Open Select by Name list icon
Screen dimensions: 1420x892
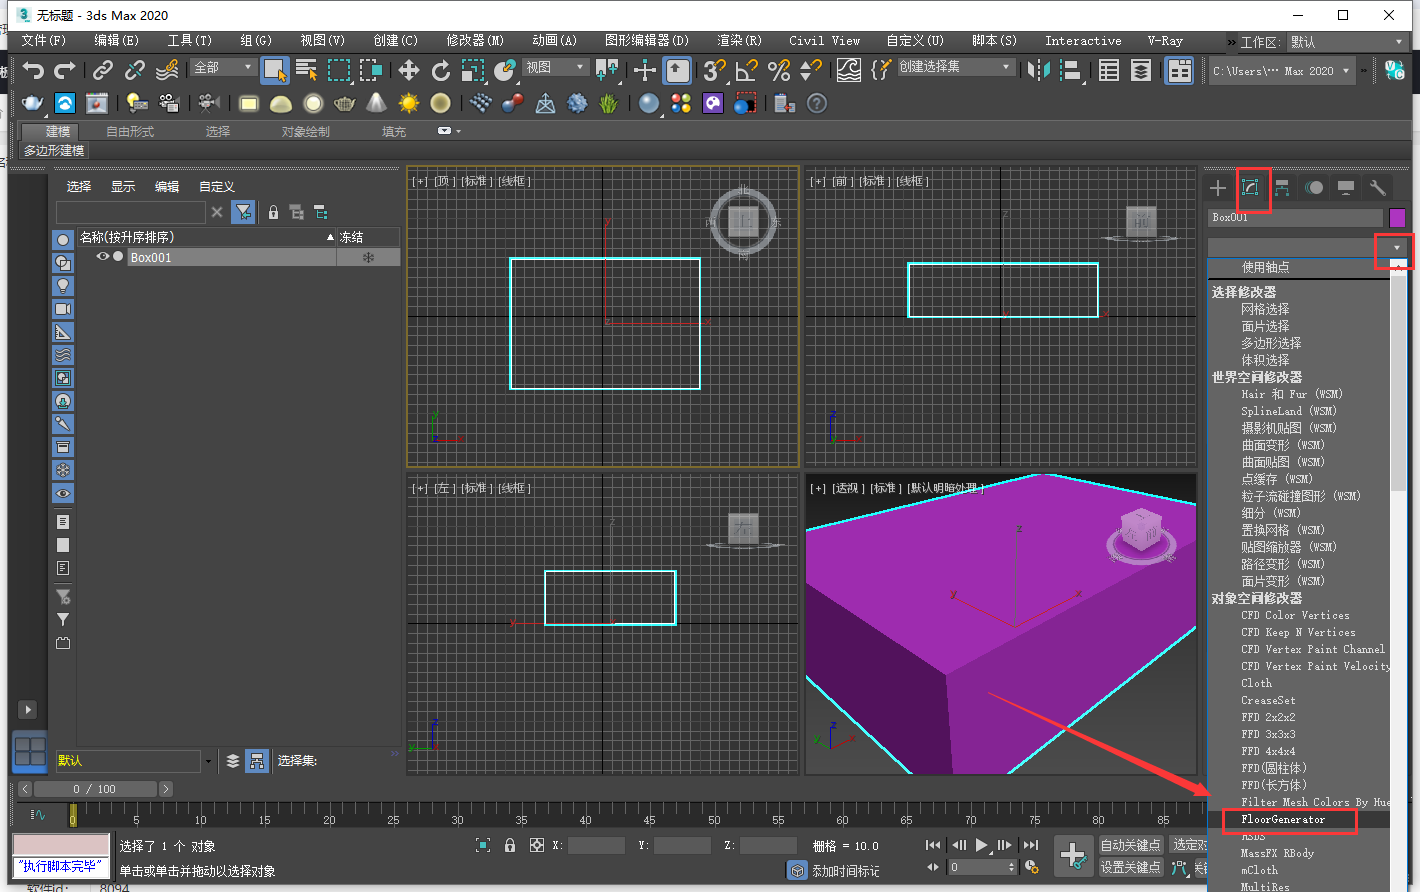(307, 70)
